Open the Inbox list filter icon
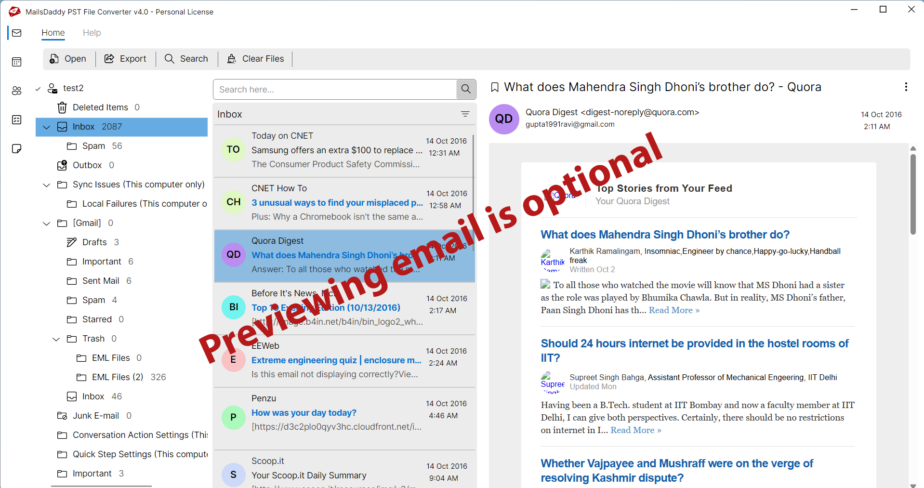The height and width of the screenshot is (488, 924). (x=465, y=115)
